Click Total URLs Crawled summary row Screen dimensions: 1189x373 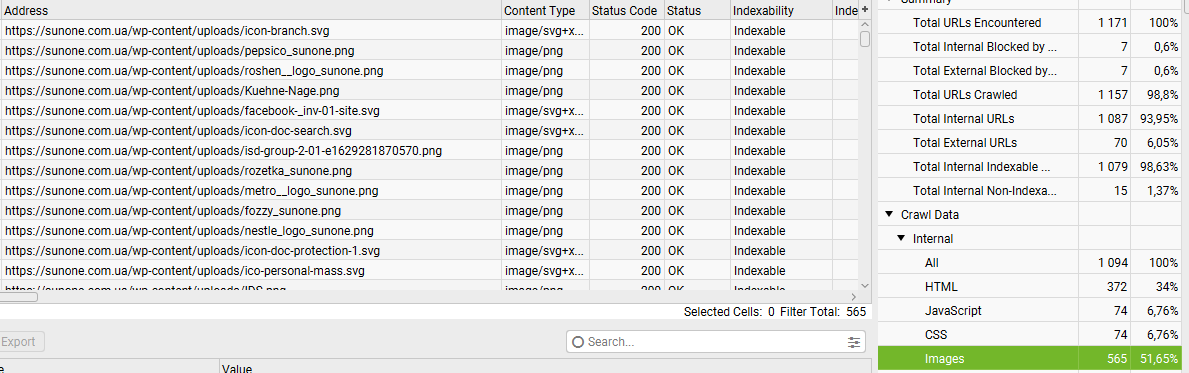1034,95
